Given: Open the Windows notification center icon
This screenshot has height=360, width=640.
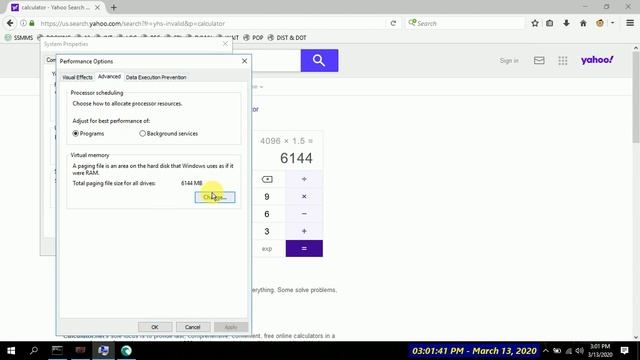Looking at the screenshot, I should click(x=624, y=351).
